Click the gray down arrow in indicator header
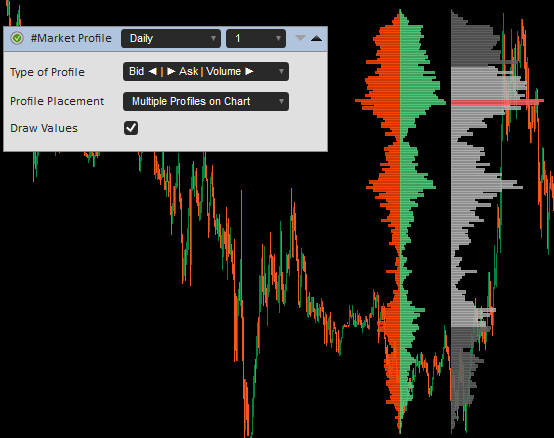This screenshot has width=554, height=438. point(300,38)
